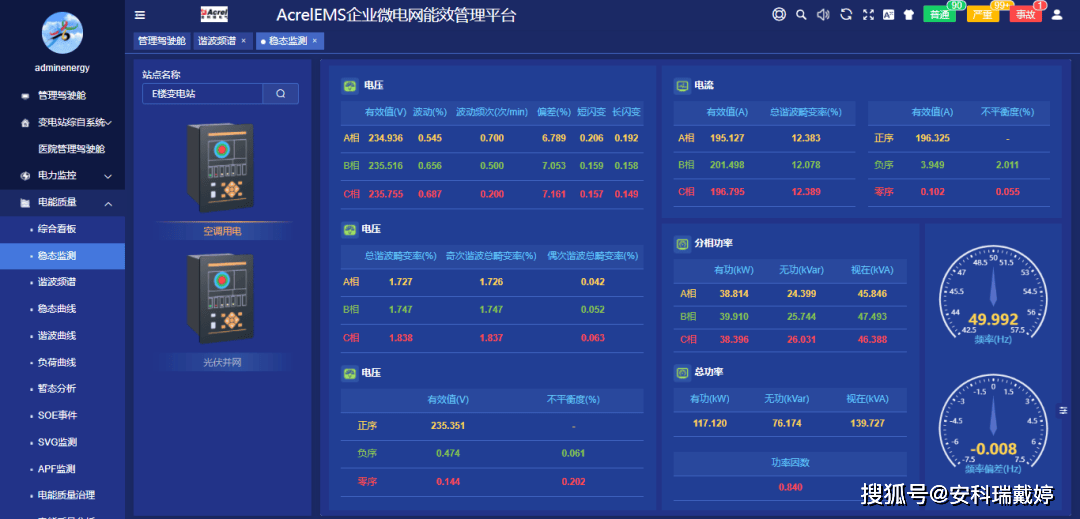Click the magnifier search icon in top toolbar
This screenshot has width=1080, height=519.
(x=801, y=14)
